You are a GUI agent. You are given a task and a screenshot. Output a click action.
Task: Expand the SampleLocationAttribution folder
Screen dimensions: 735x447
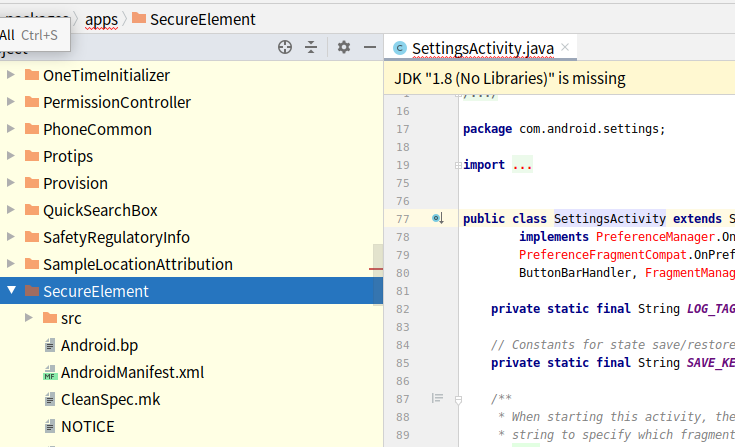pos(11,264)
